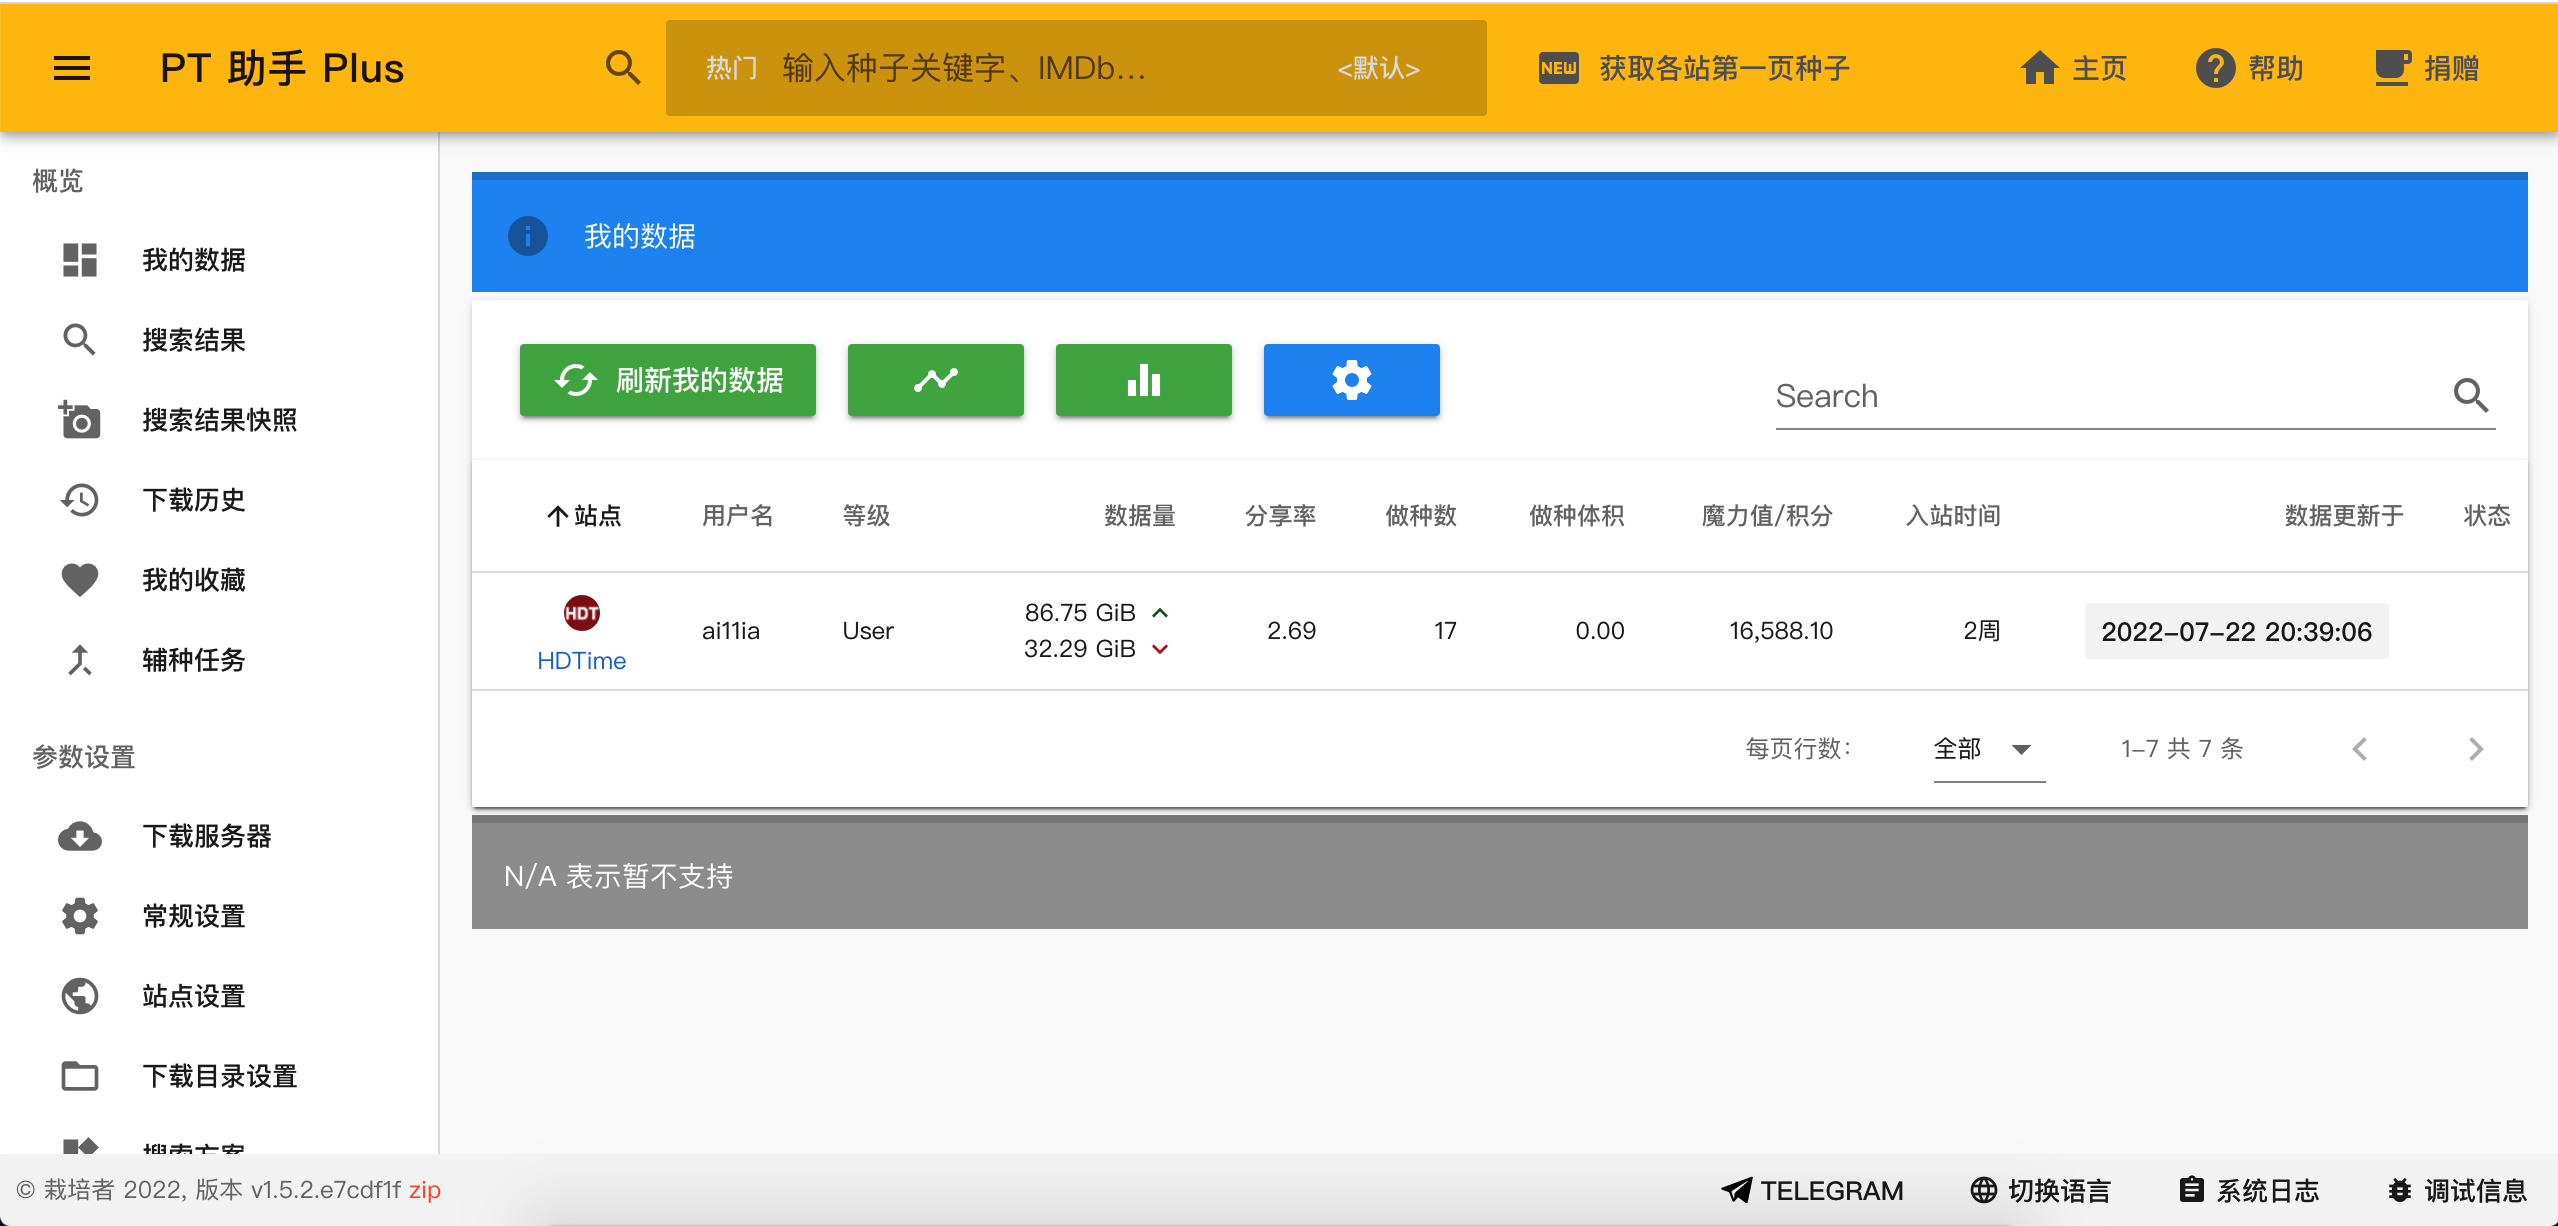2558x1226 pixels.
Task: Click the HDT site logo icon
Action: (581, 613)
